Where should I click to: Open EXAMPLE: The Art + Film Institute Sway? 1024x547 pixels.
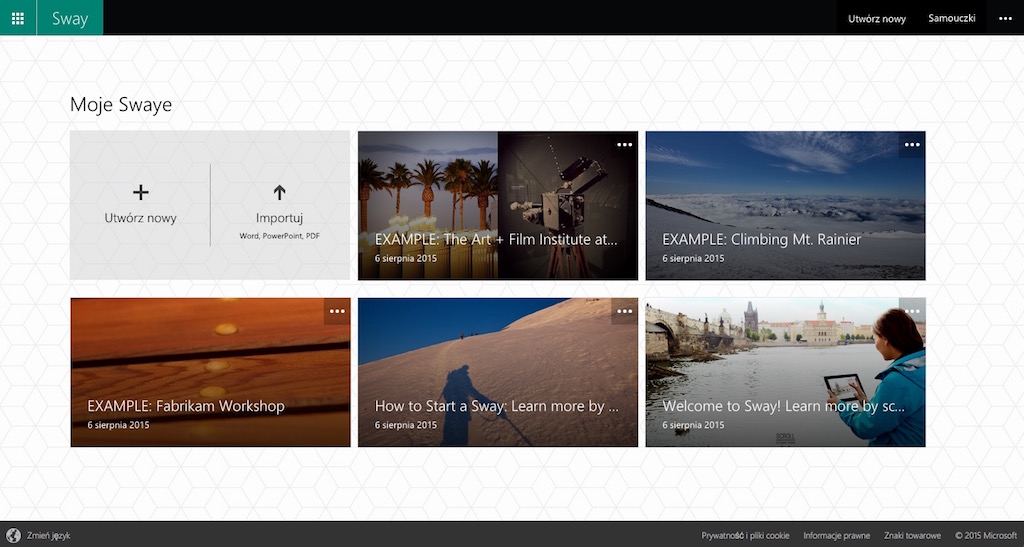click(498, 206)
